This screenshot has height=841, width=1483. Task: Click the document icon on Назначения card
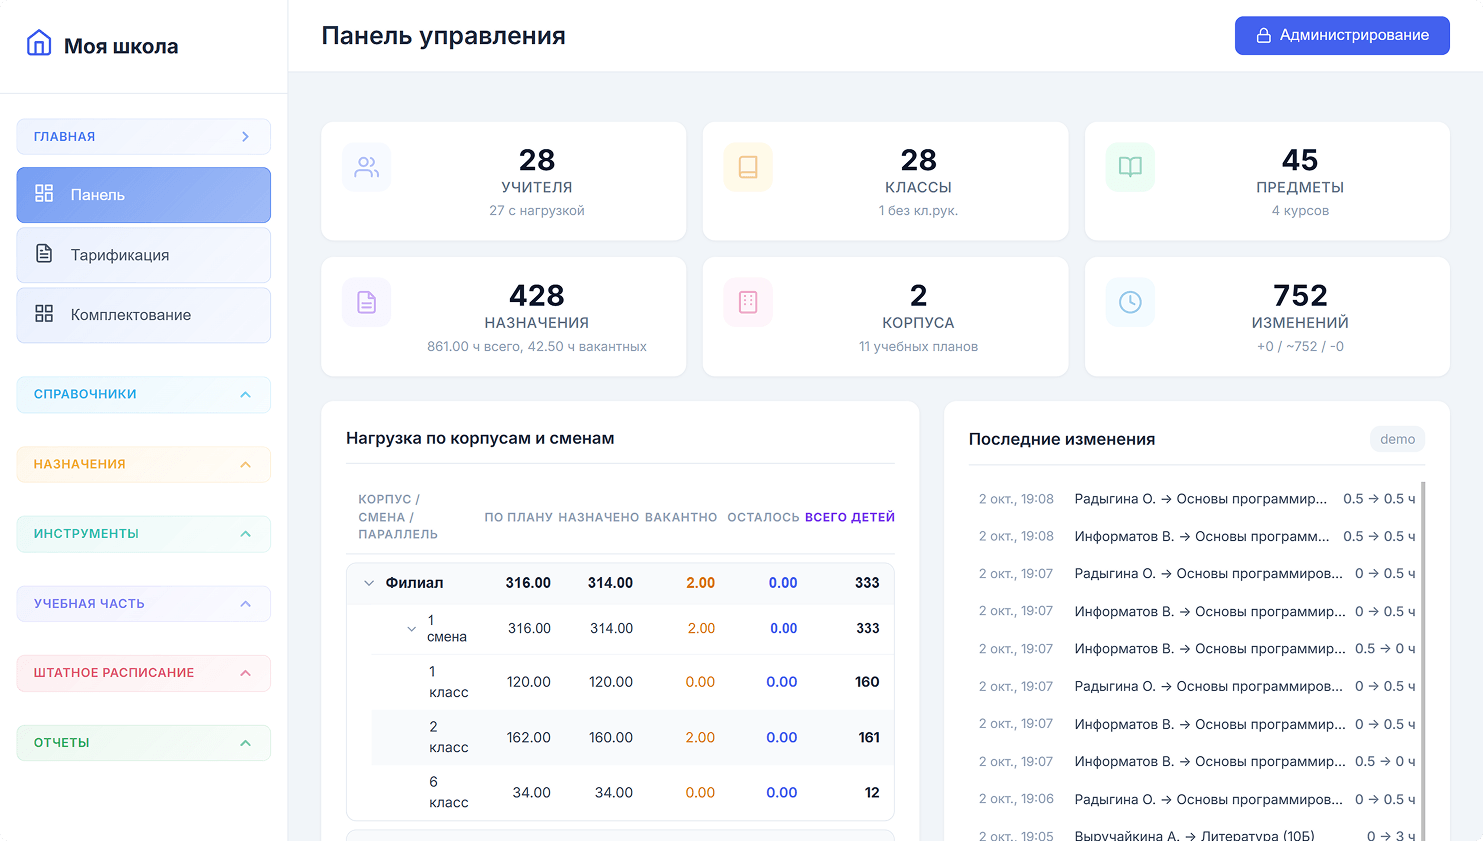(367, 302)
